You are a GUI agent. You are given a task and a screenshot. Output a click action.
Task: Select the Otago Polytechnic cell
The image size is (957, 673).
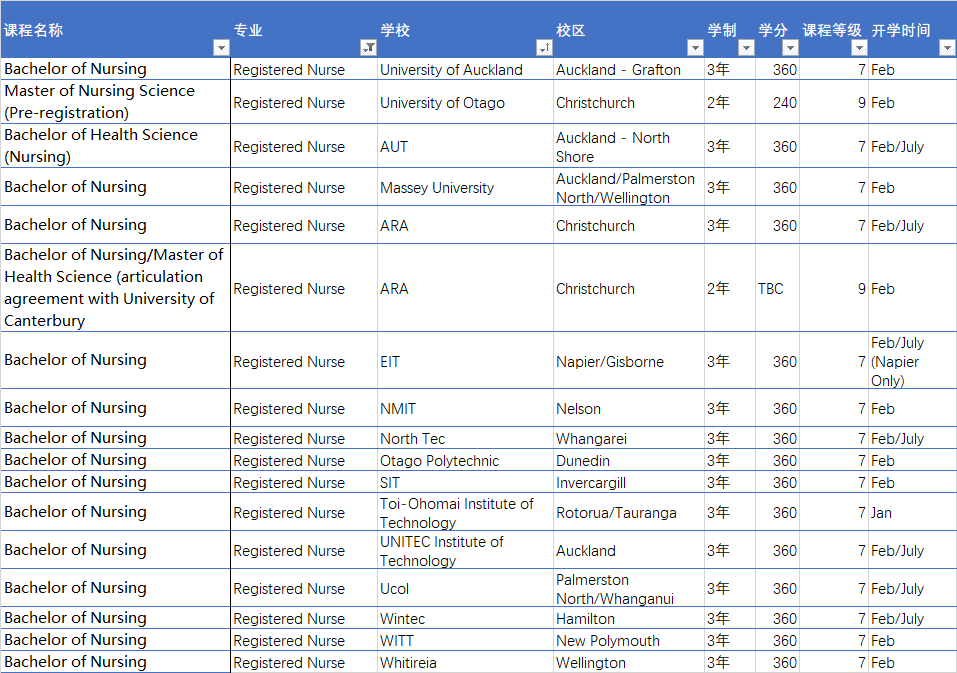click(x=465, y=460)
